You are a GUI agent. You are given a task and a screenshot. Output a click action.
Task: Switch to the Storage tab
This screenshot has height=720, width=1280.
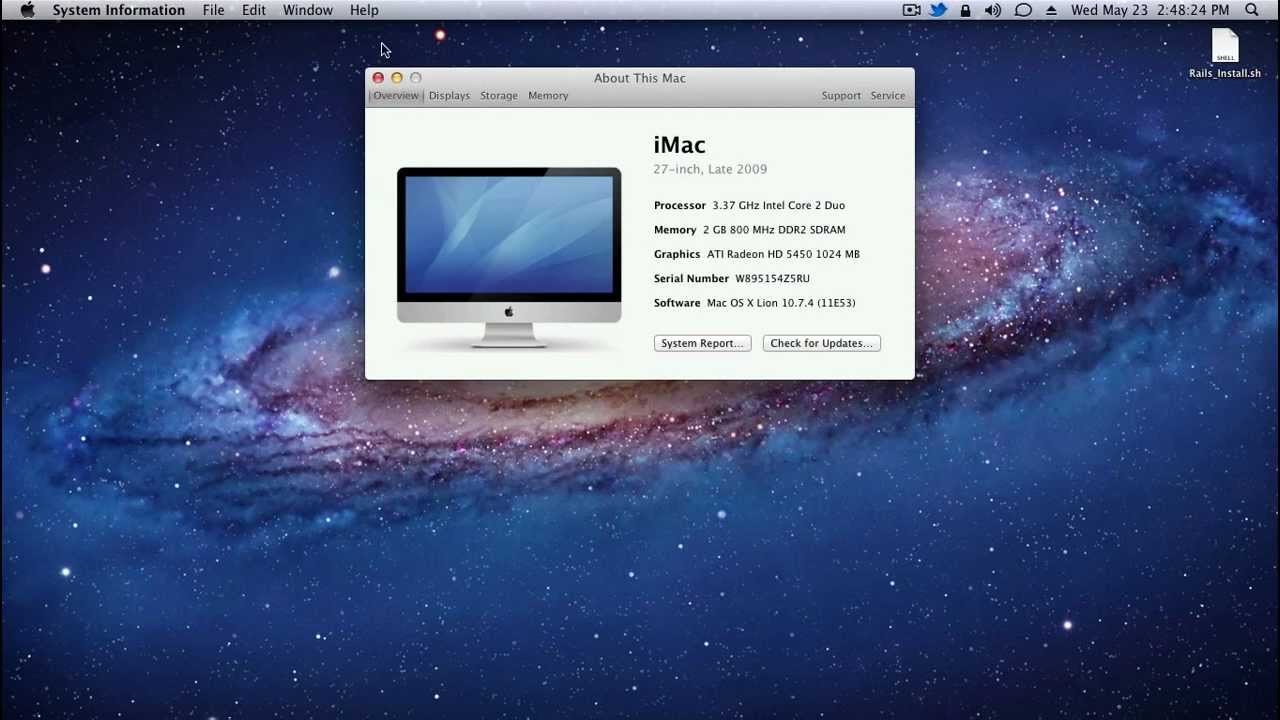click(499, 96)
